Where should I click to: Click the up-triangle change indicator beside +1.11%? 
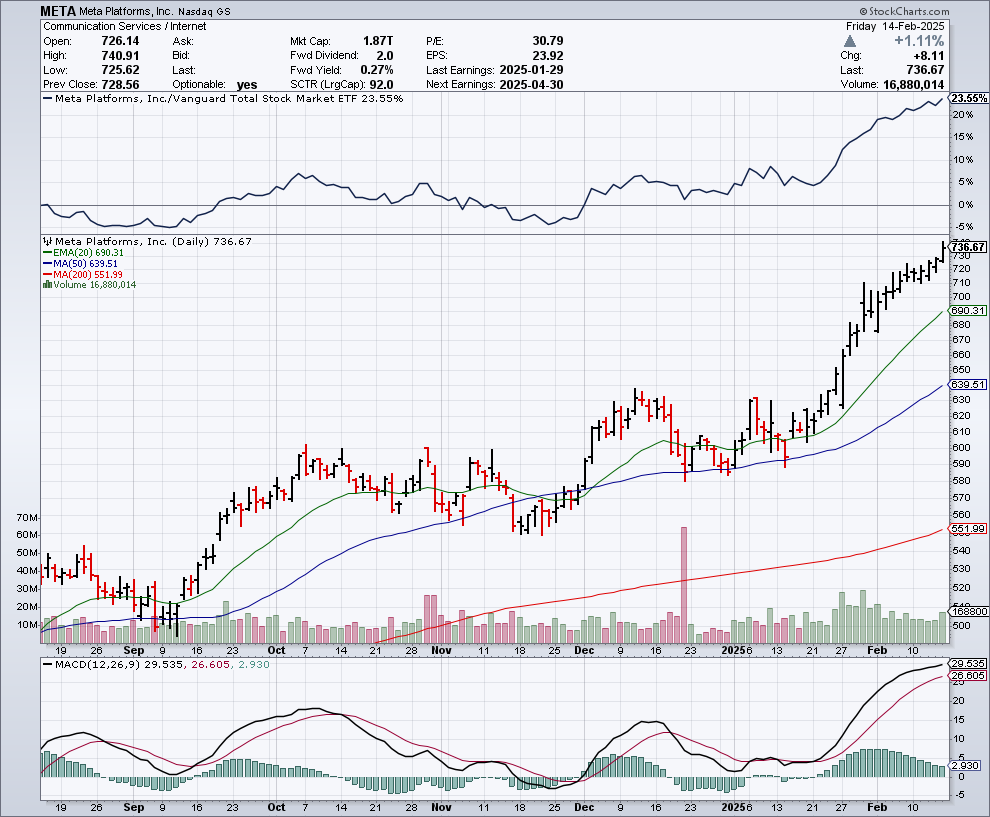pos(850,41)
